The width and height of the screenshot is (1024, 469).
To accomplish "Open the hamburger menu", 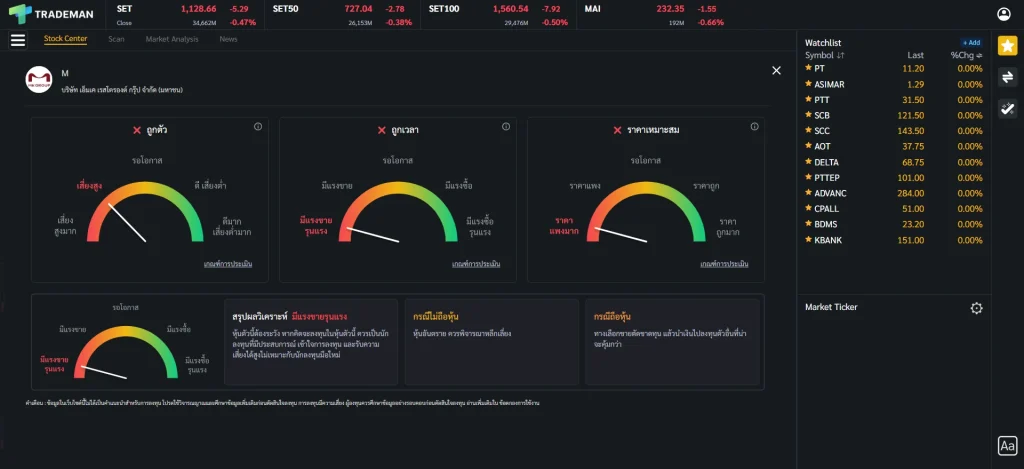I will tap(18, 40).
